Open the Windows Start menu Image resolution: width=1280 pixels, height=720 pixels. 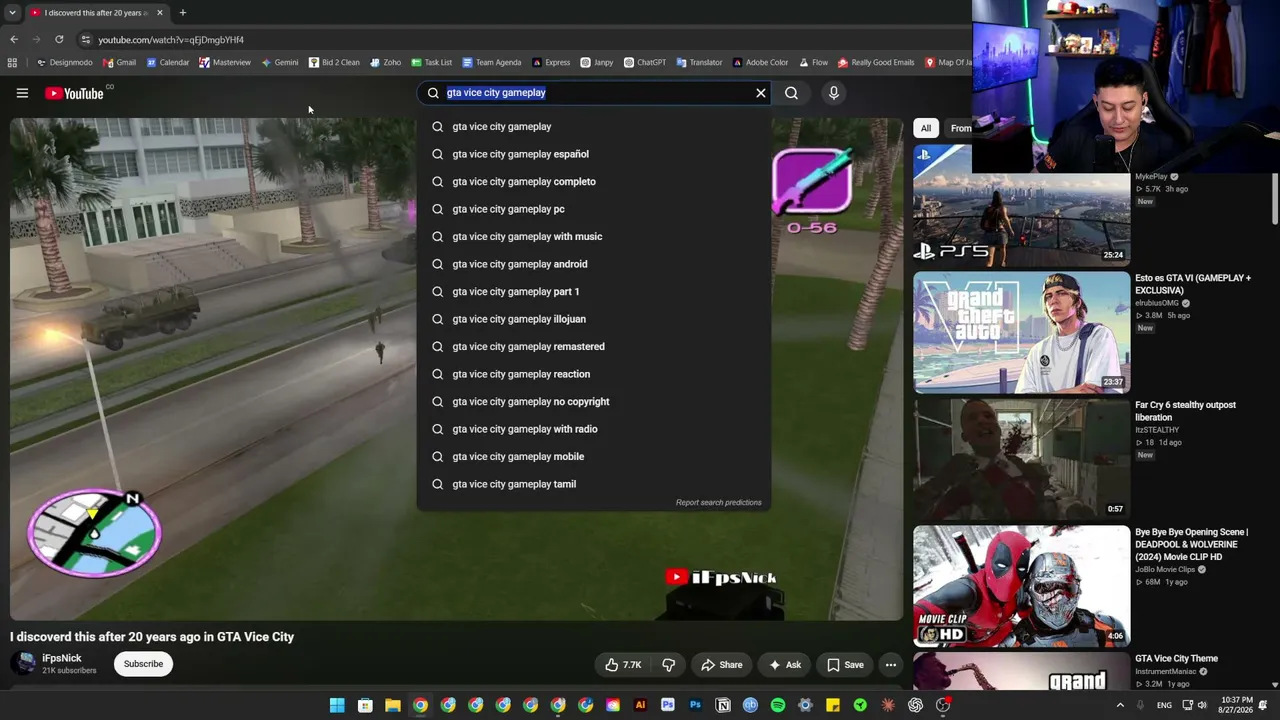pos(337,705)
